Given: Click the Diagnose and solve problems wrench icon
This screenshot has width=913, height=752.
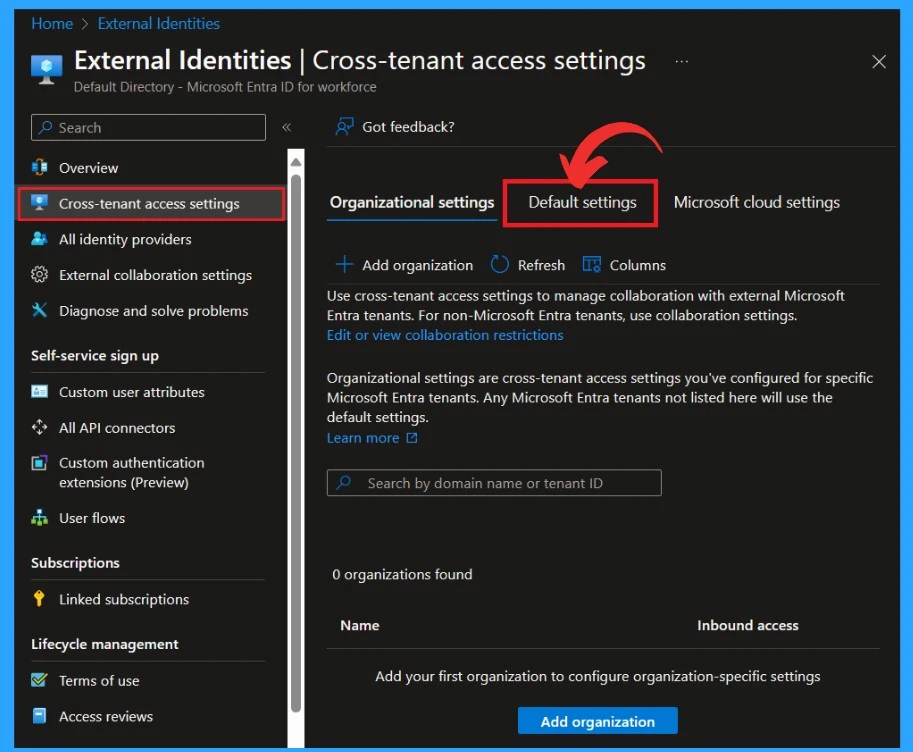Looking at the screenshot, I should [40, 310].
